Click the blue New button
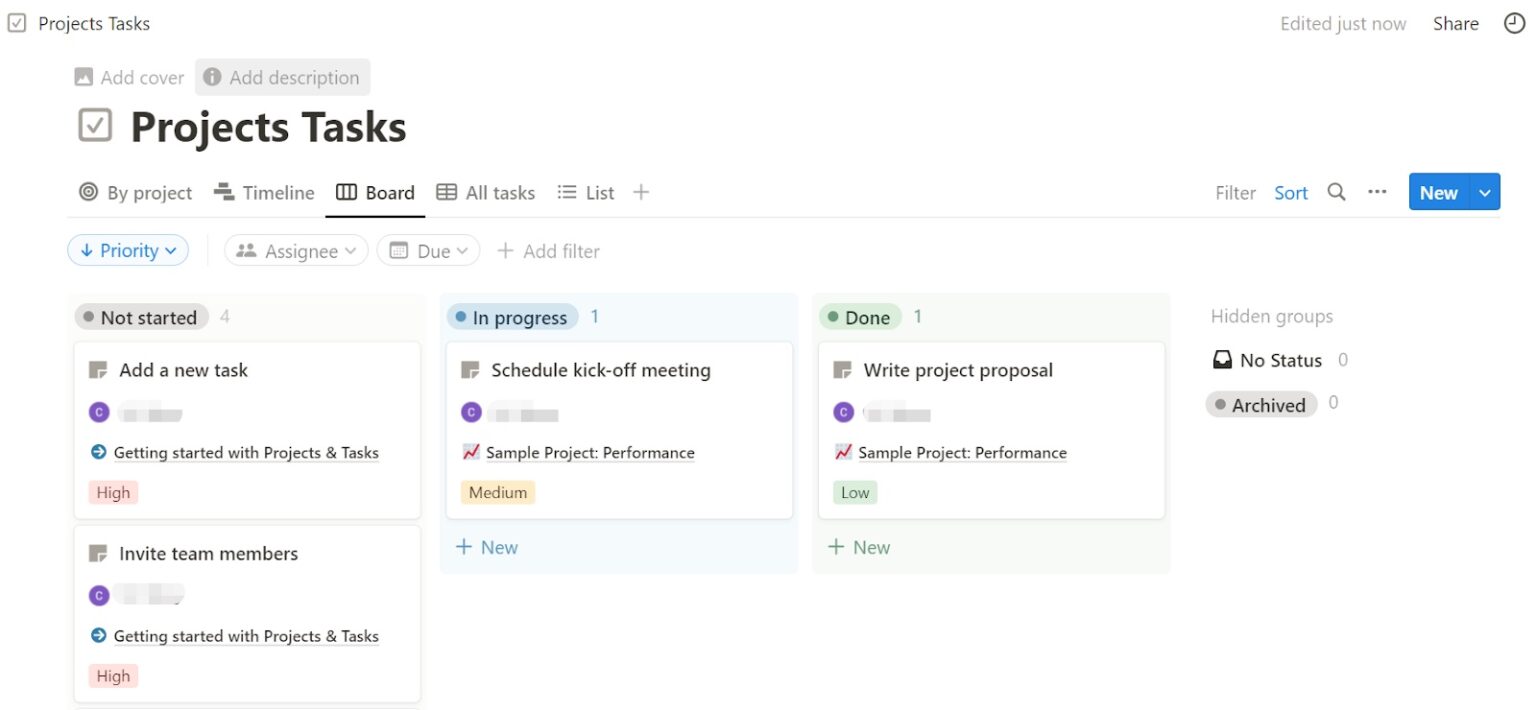The width and height of the screenshot is (1536, 710). tap(1437, 192)
